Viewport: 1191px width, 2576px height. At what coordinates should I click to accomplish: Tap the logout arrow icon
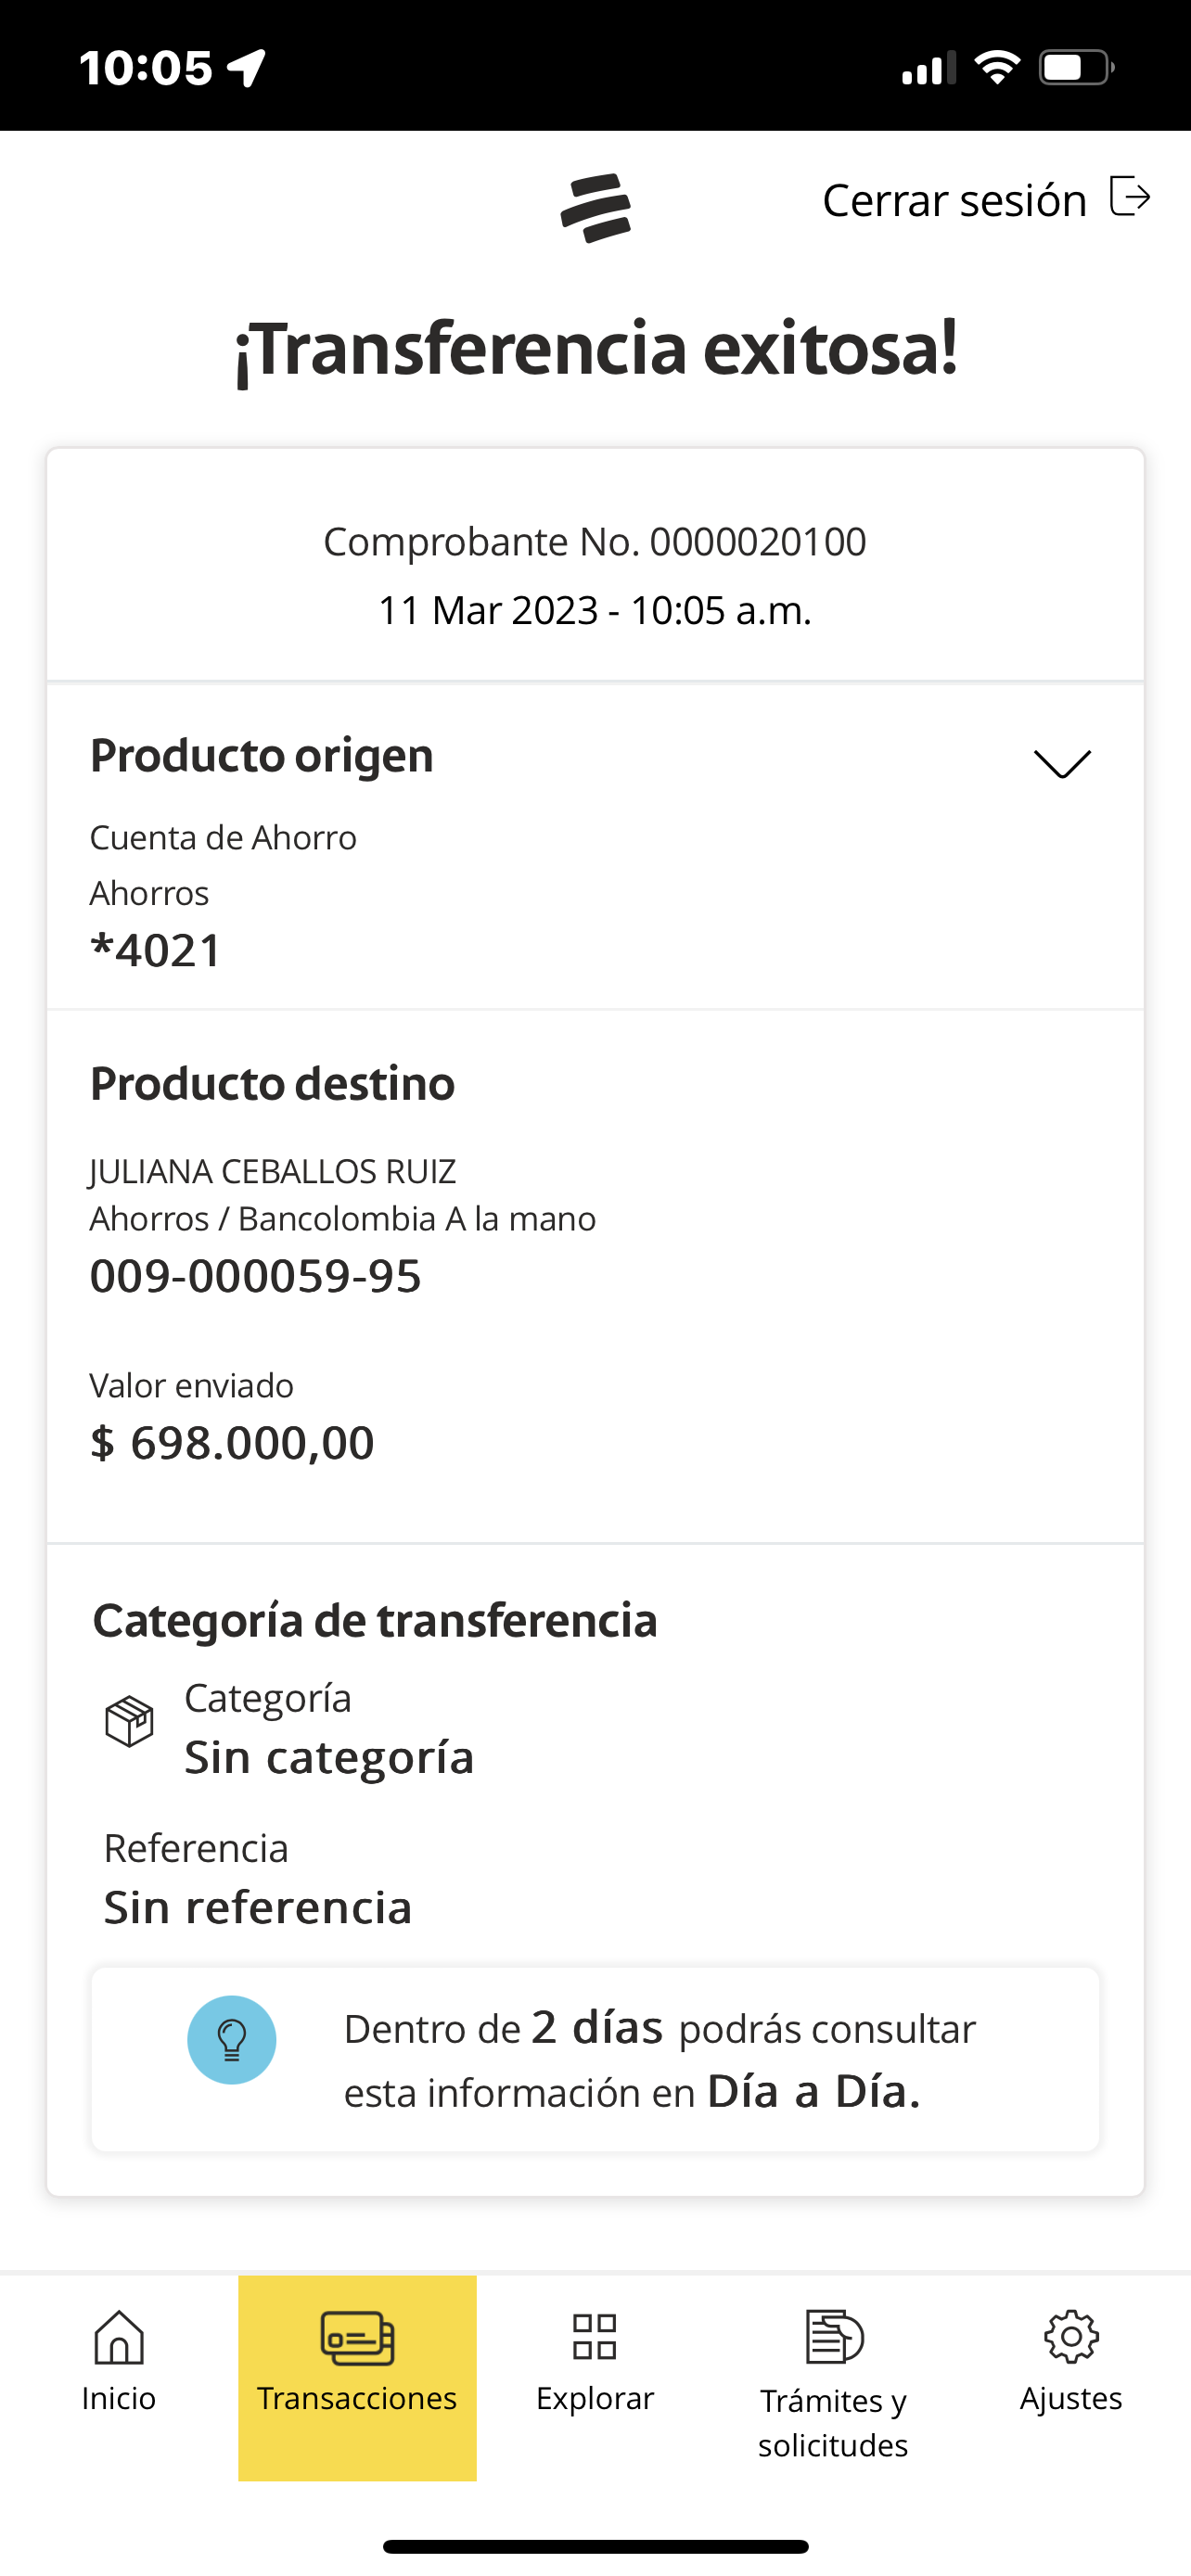pyautogui.click(x=1130, y=196)
